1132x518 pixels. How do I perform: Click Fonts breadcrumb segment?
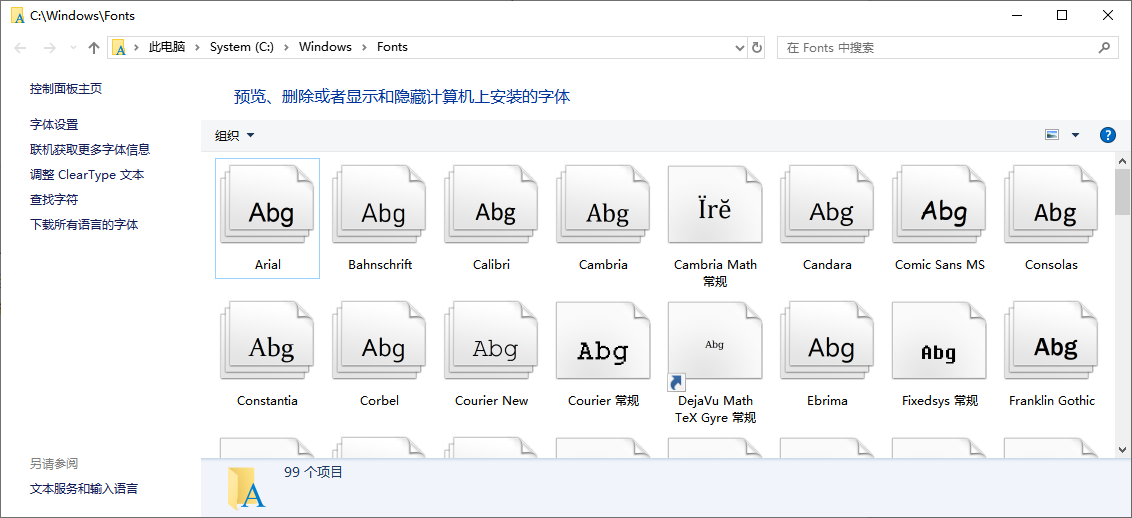pos(393,47)
